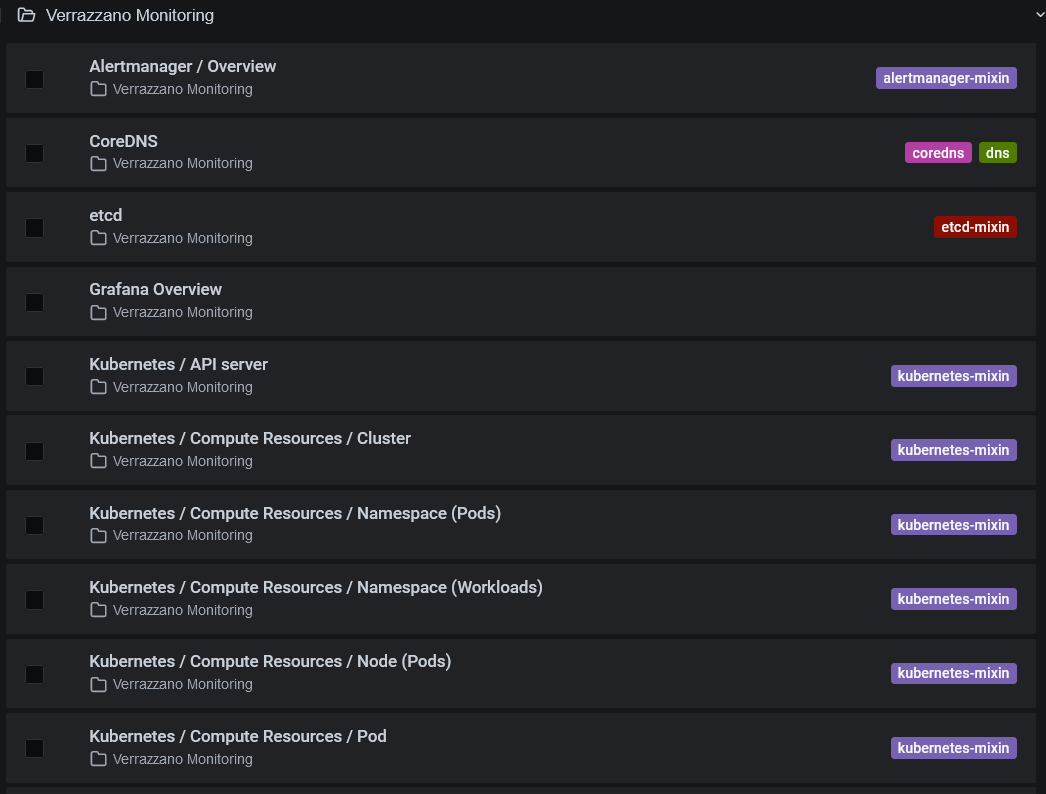Click the alertmanager-mixin tag

coord(945,77)
